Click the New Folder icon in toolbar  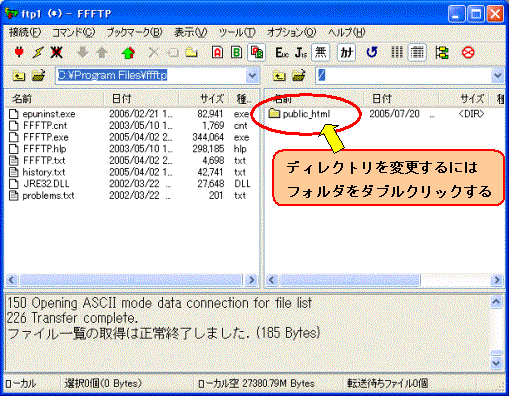click(192, 52)
